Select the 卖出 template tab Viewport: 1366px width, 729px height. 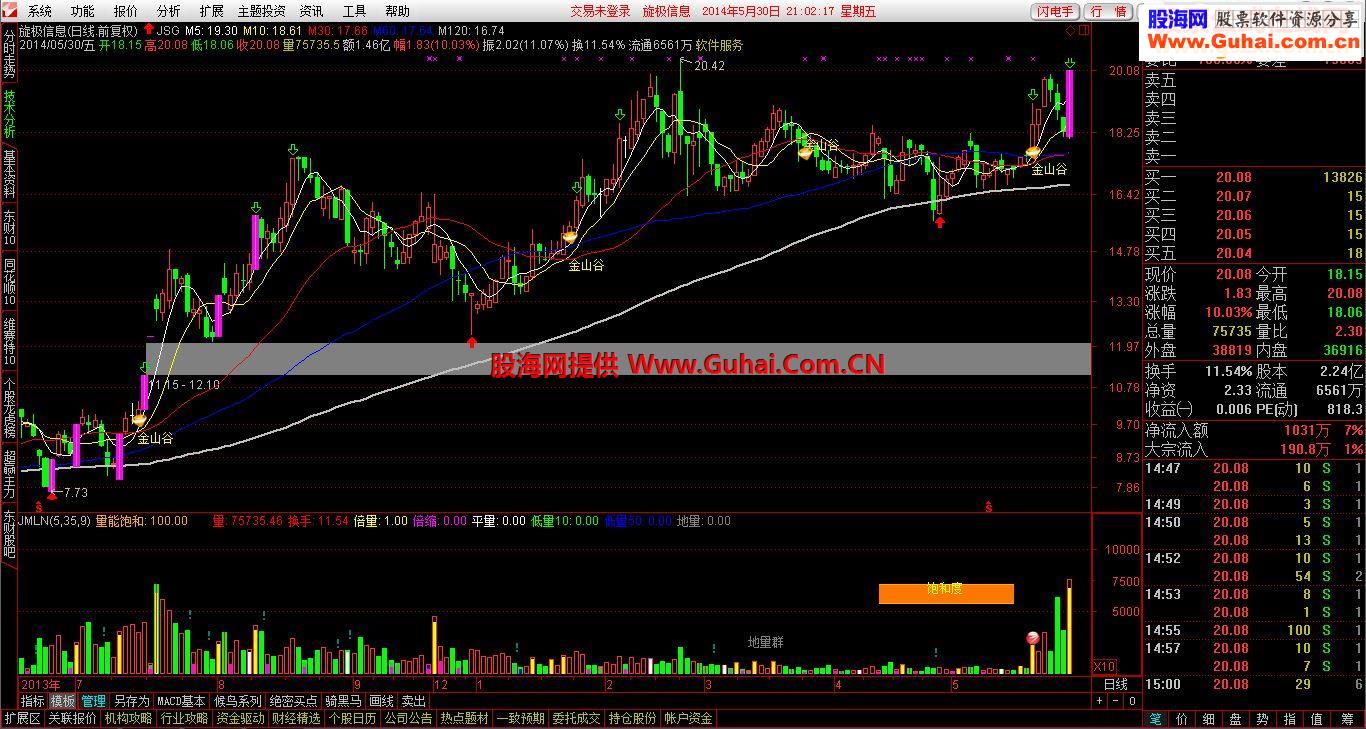tap(413, 702)
